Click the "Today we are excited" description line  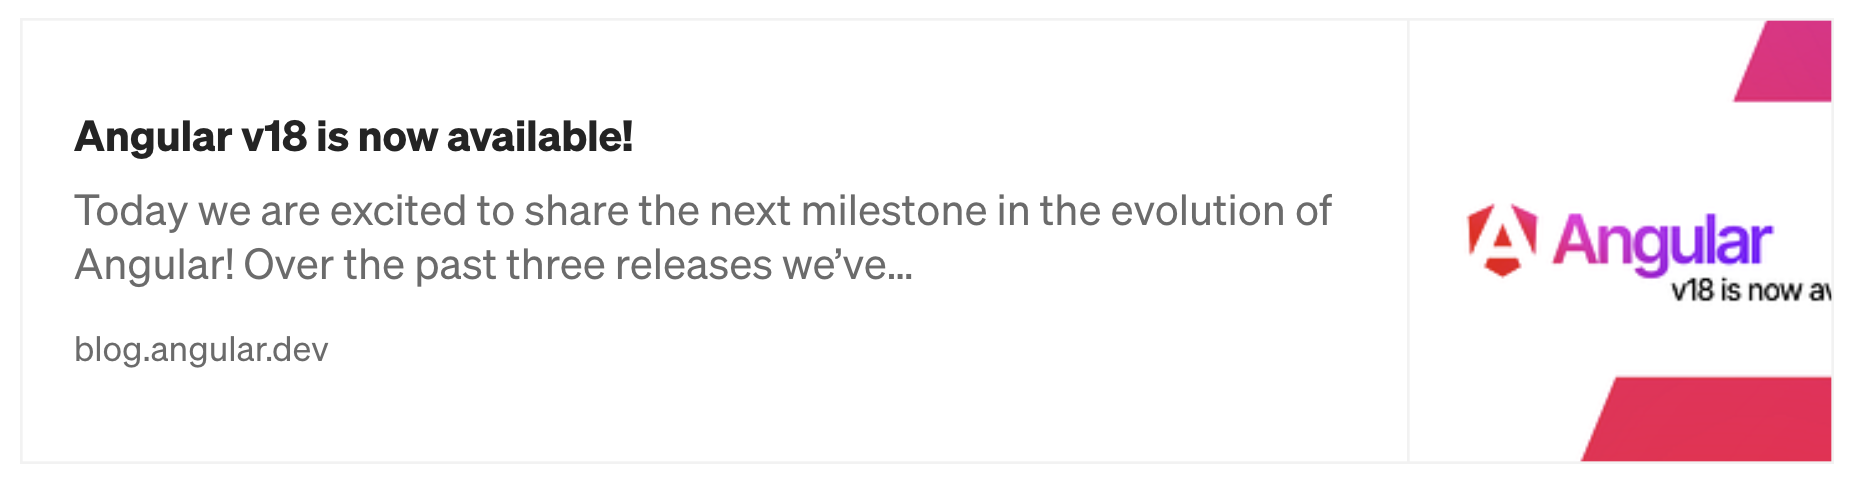tap(702, 211)
